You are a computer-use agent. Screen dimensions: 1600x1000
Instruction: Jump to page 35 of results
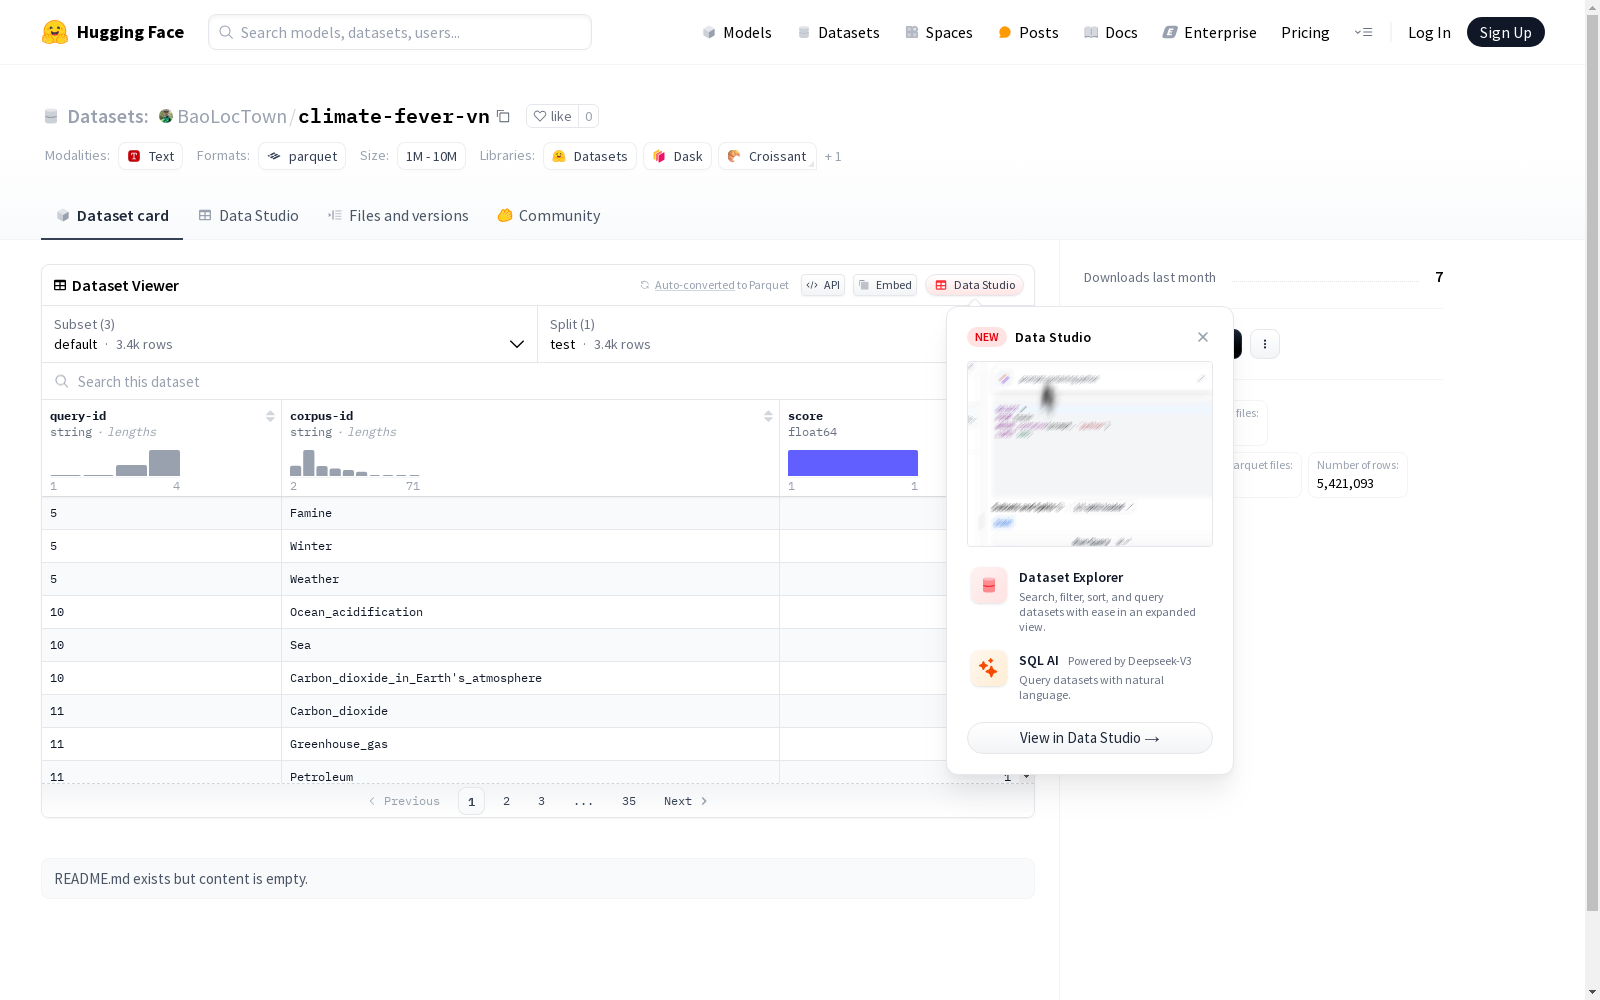[x=629, y=801]
